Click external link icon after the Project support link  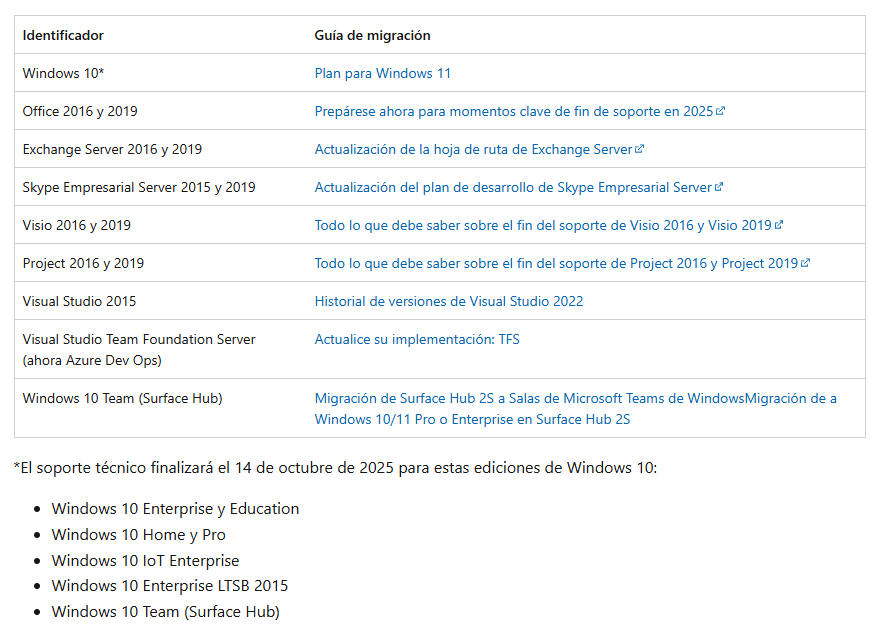[x=805, y=263]
